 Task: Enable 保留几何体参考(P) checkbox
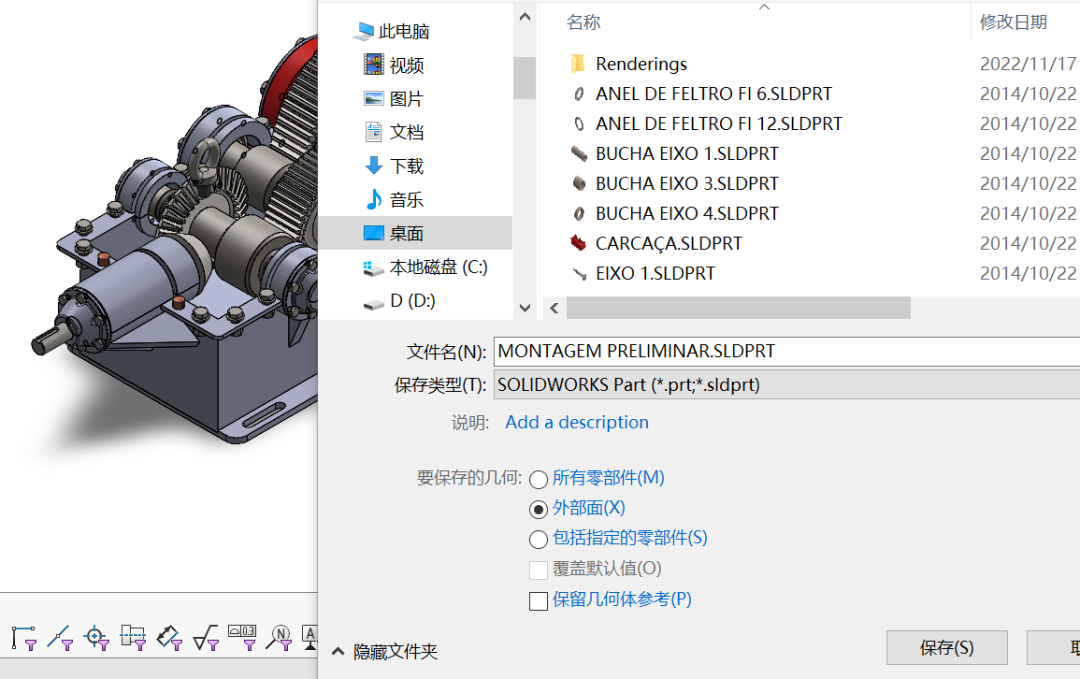(539, 601)
